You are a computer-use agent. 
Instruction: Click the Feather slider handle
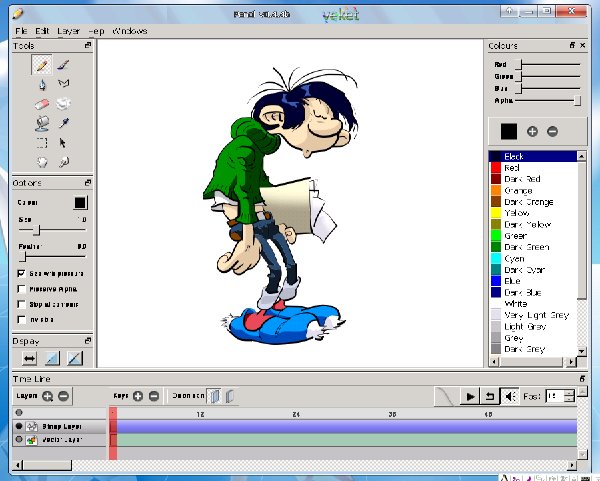pos(23,257)
